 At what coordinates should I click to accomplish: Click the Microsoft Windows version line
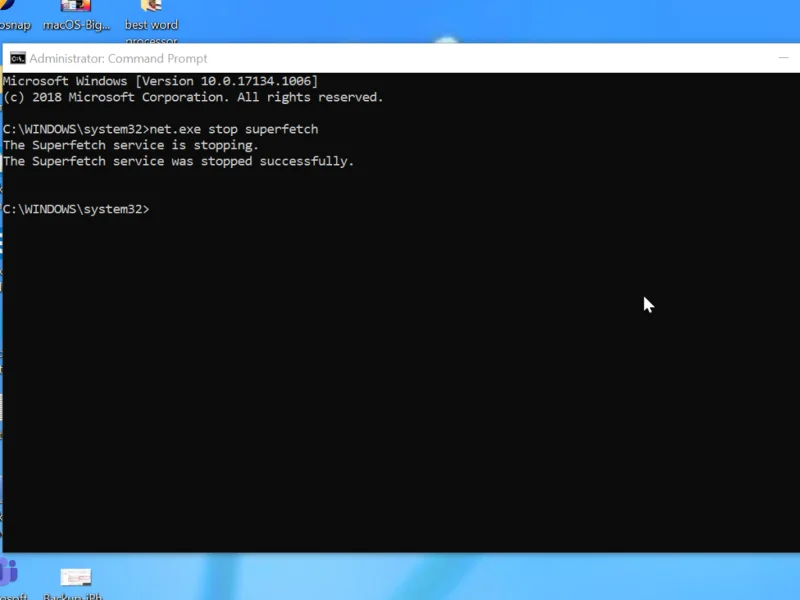(160, 81)
